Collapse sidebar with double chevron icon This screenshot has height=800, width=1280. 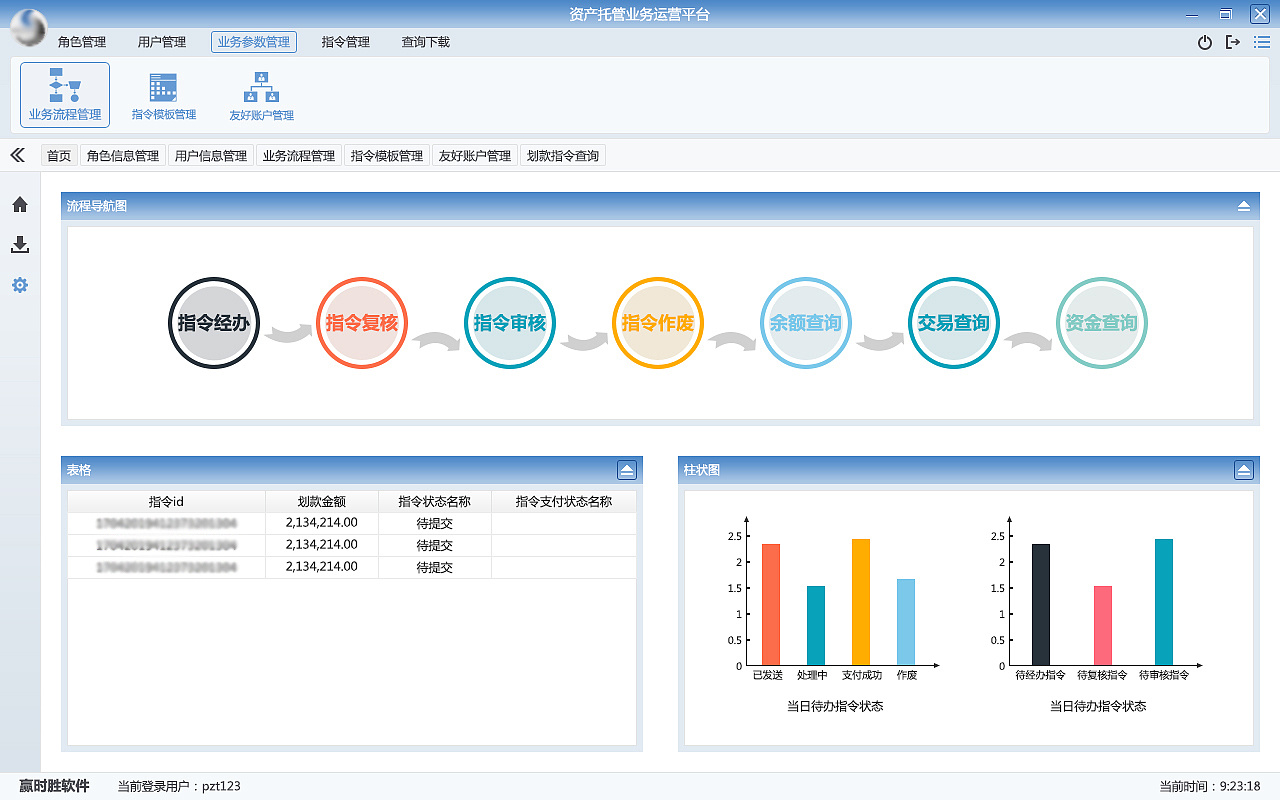point(17,155)
